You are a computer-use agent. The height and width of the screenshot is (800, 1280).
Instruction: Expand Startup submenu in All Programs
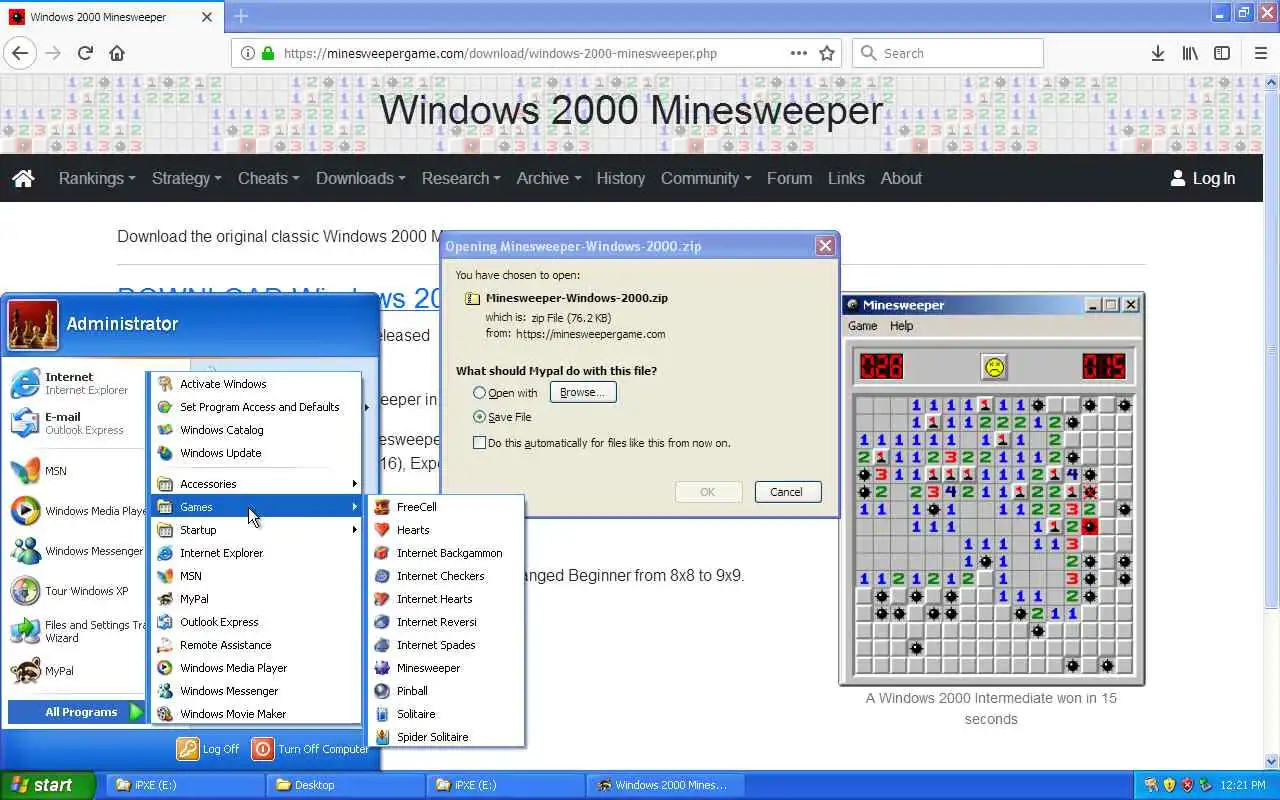(256, 530)
